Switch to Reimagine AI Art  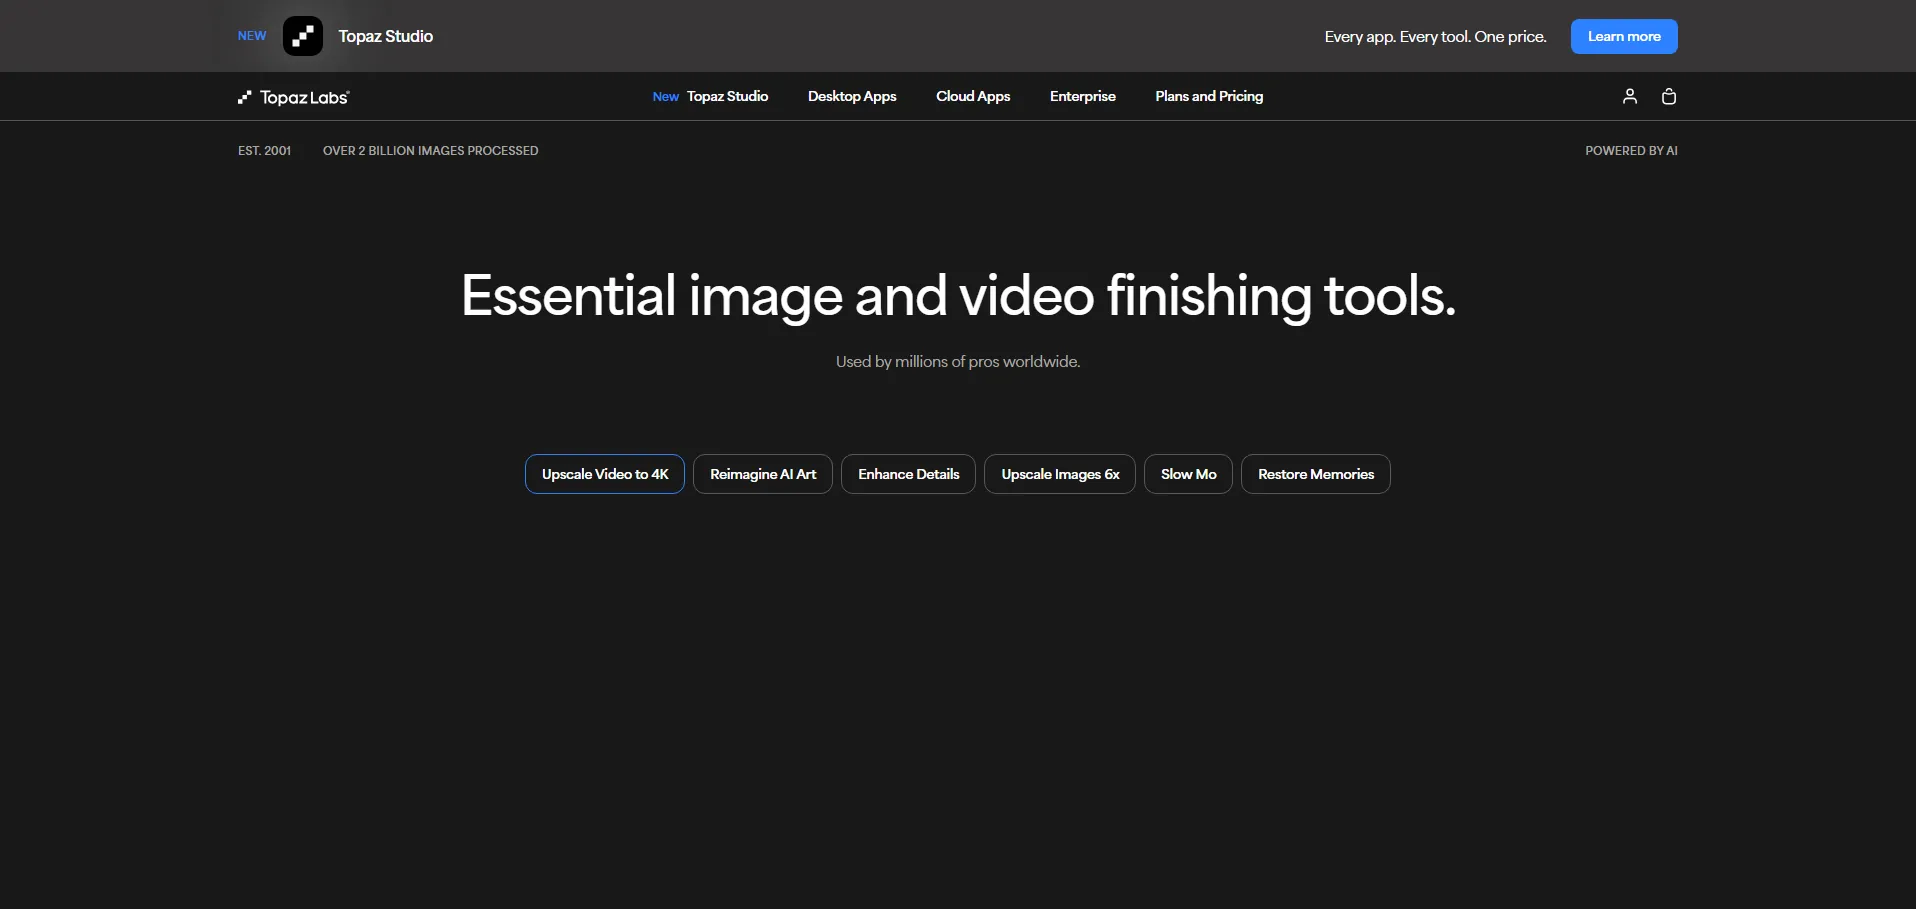click(763, 474)
